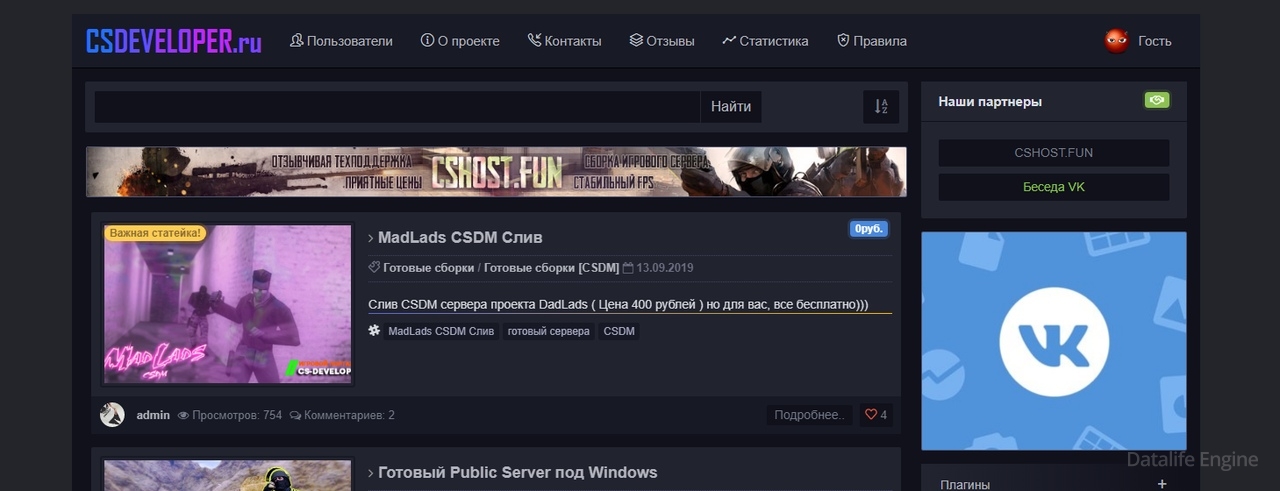Click the Наши партнеры heading
Viewport: 1280px width, 491px height.
point(990,101)
